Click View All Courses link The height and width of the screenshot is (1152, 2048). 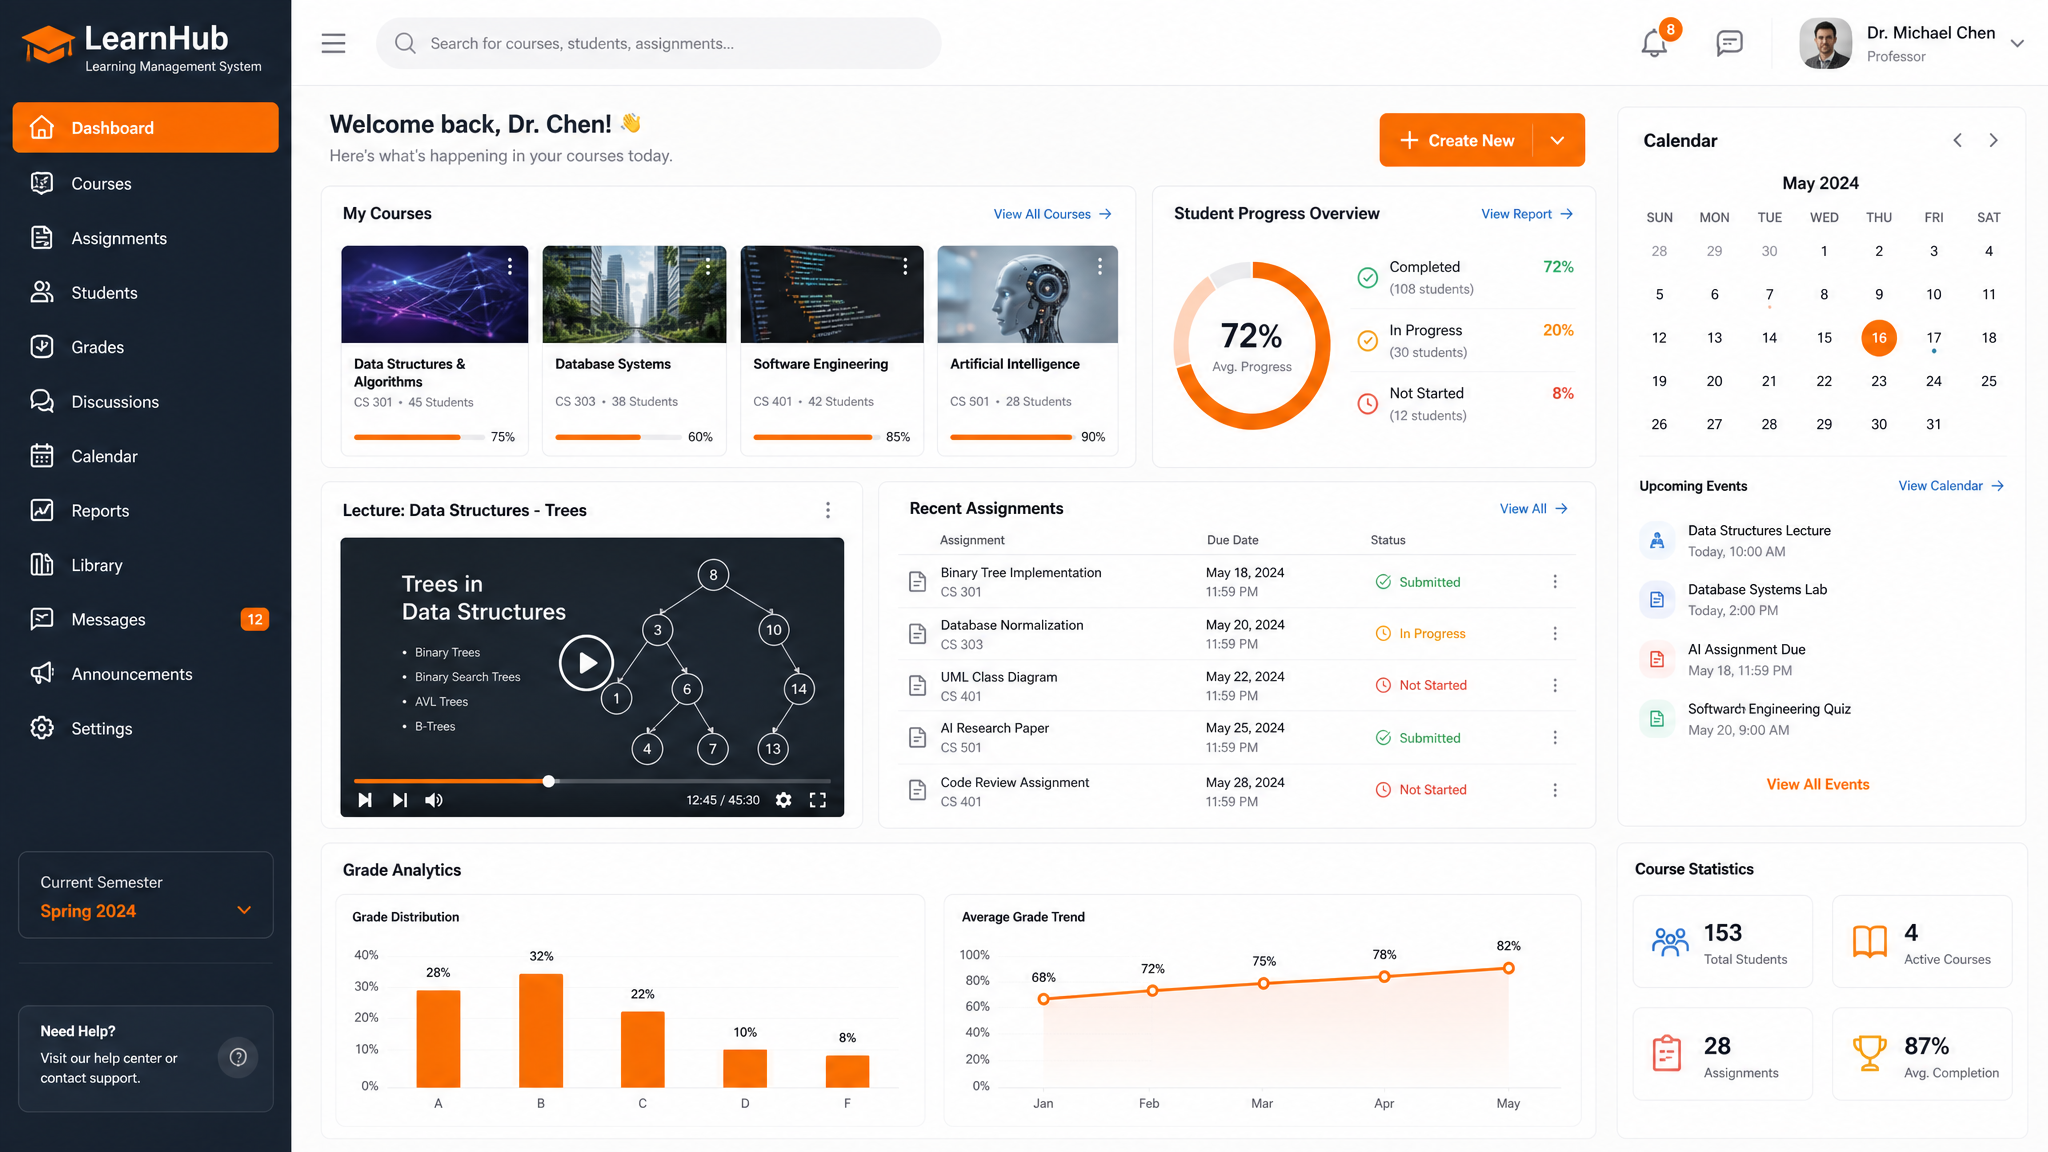(x=1052, y=214)
